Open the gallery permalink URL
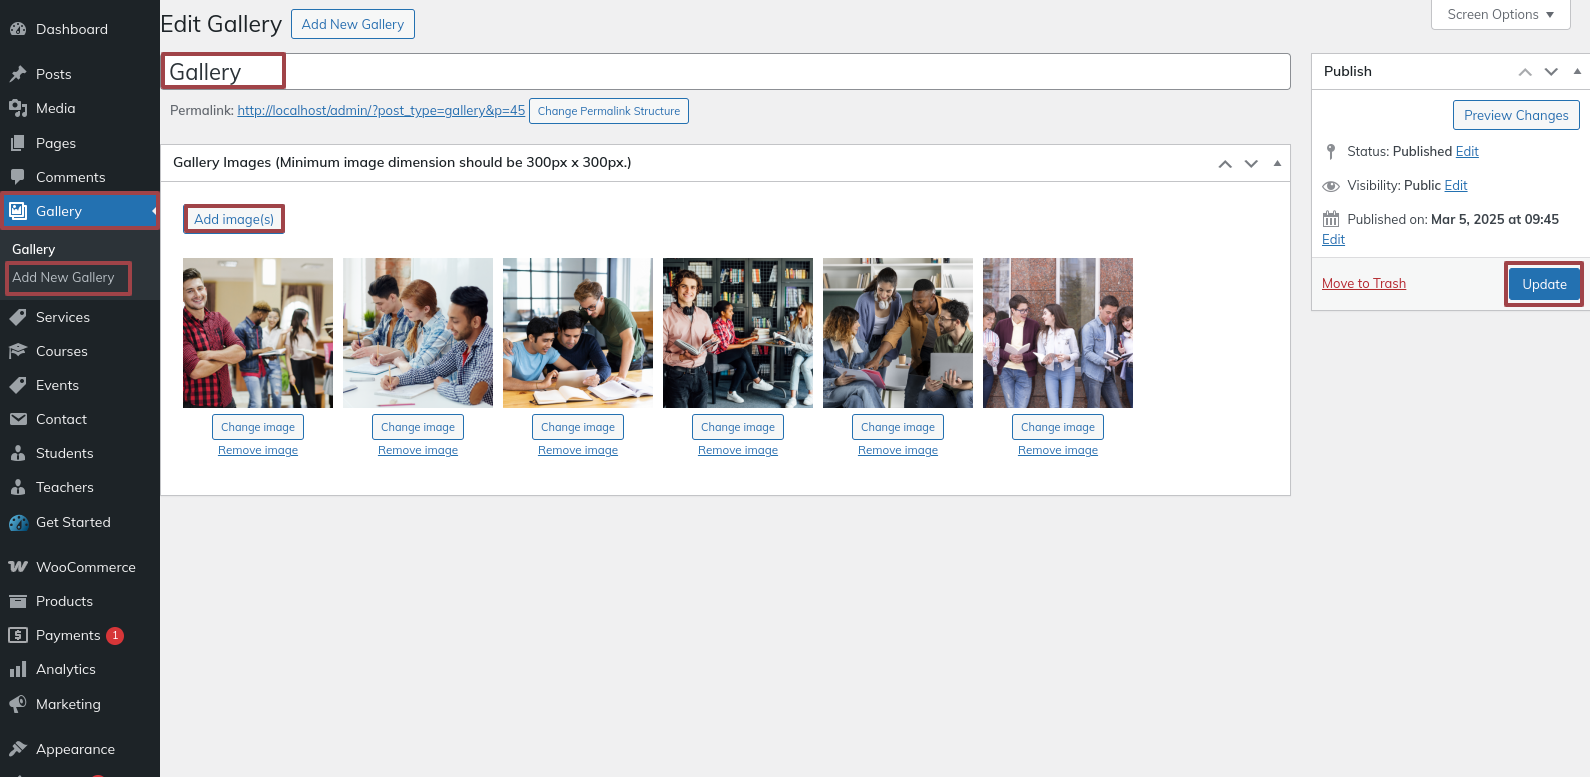Viewport: 1590px width, 777px height. coord(381,110)
